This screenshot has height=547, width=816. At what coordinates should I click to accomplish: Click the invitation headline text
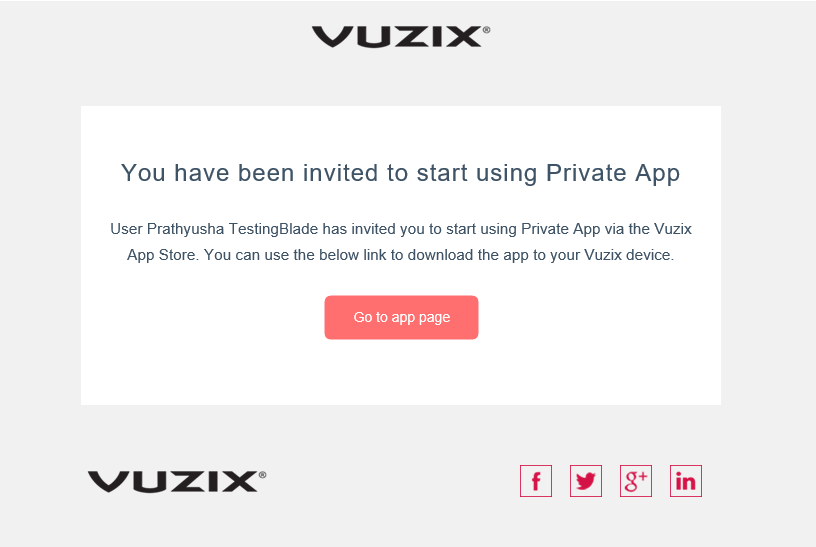click(x=400, y=173)
